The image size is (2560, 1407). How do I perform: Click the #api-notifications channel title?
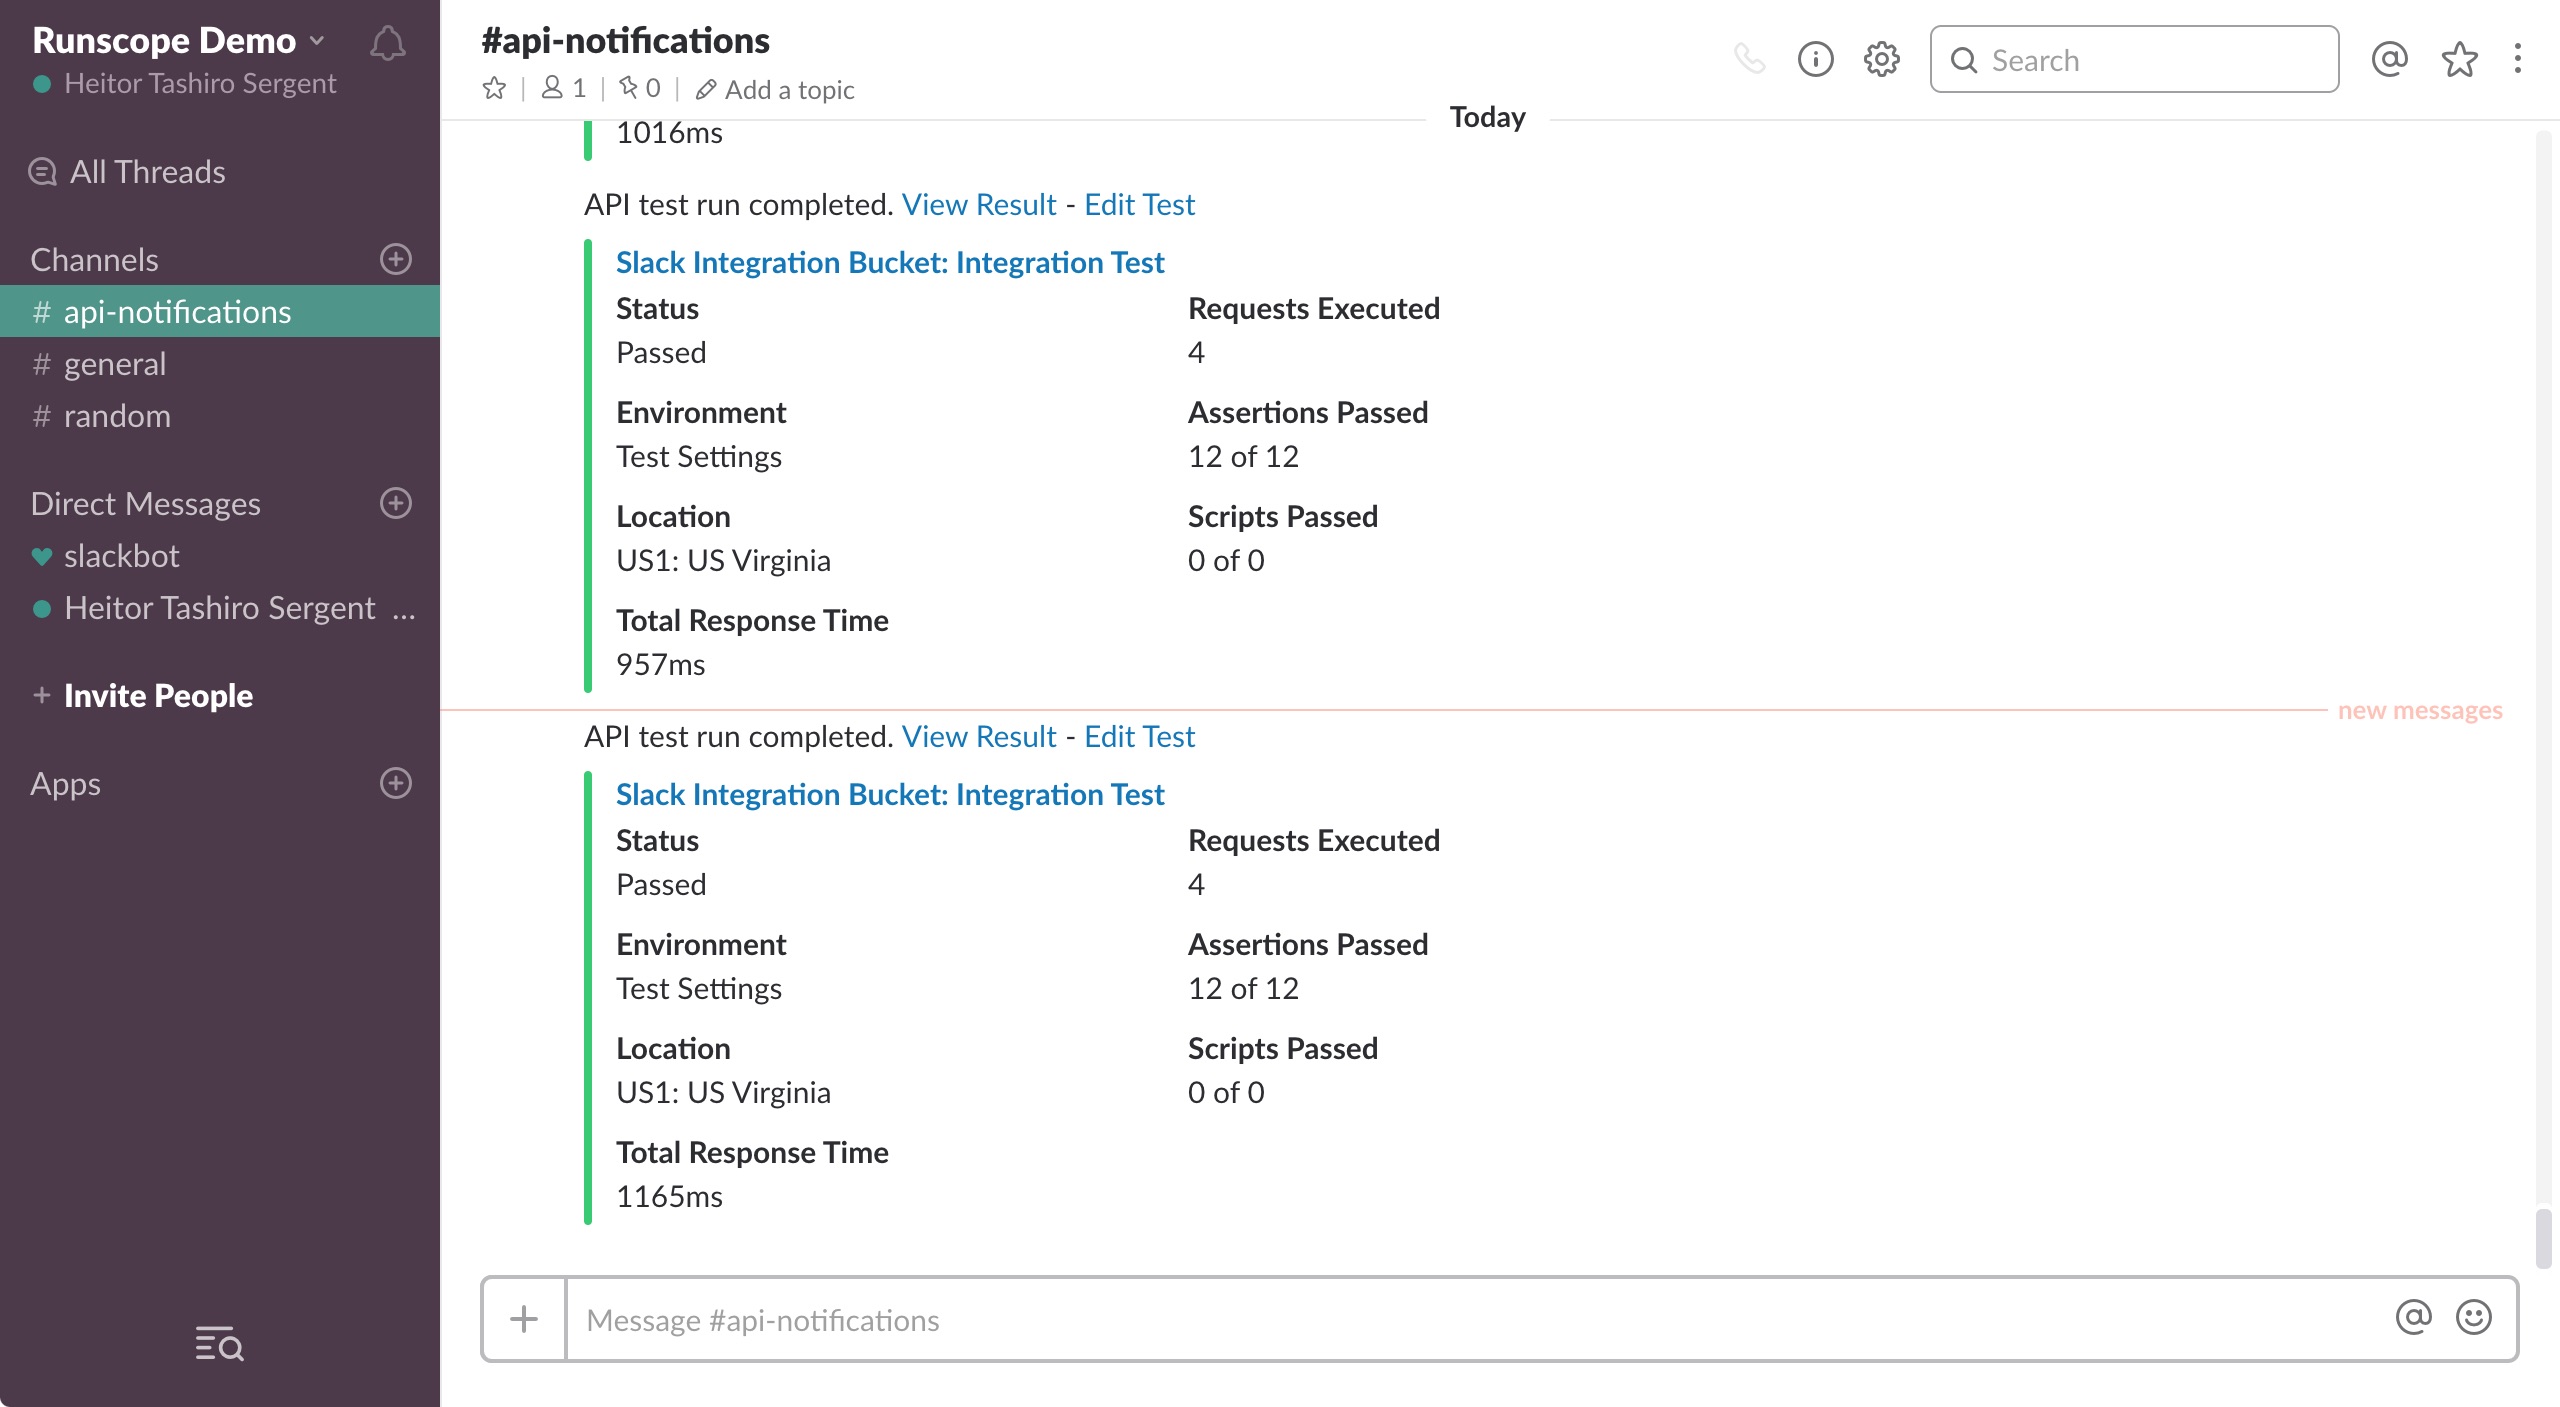tap(625, 40)
